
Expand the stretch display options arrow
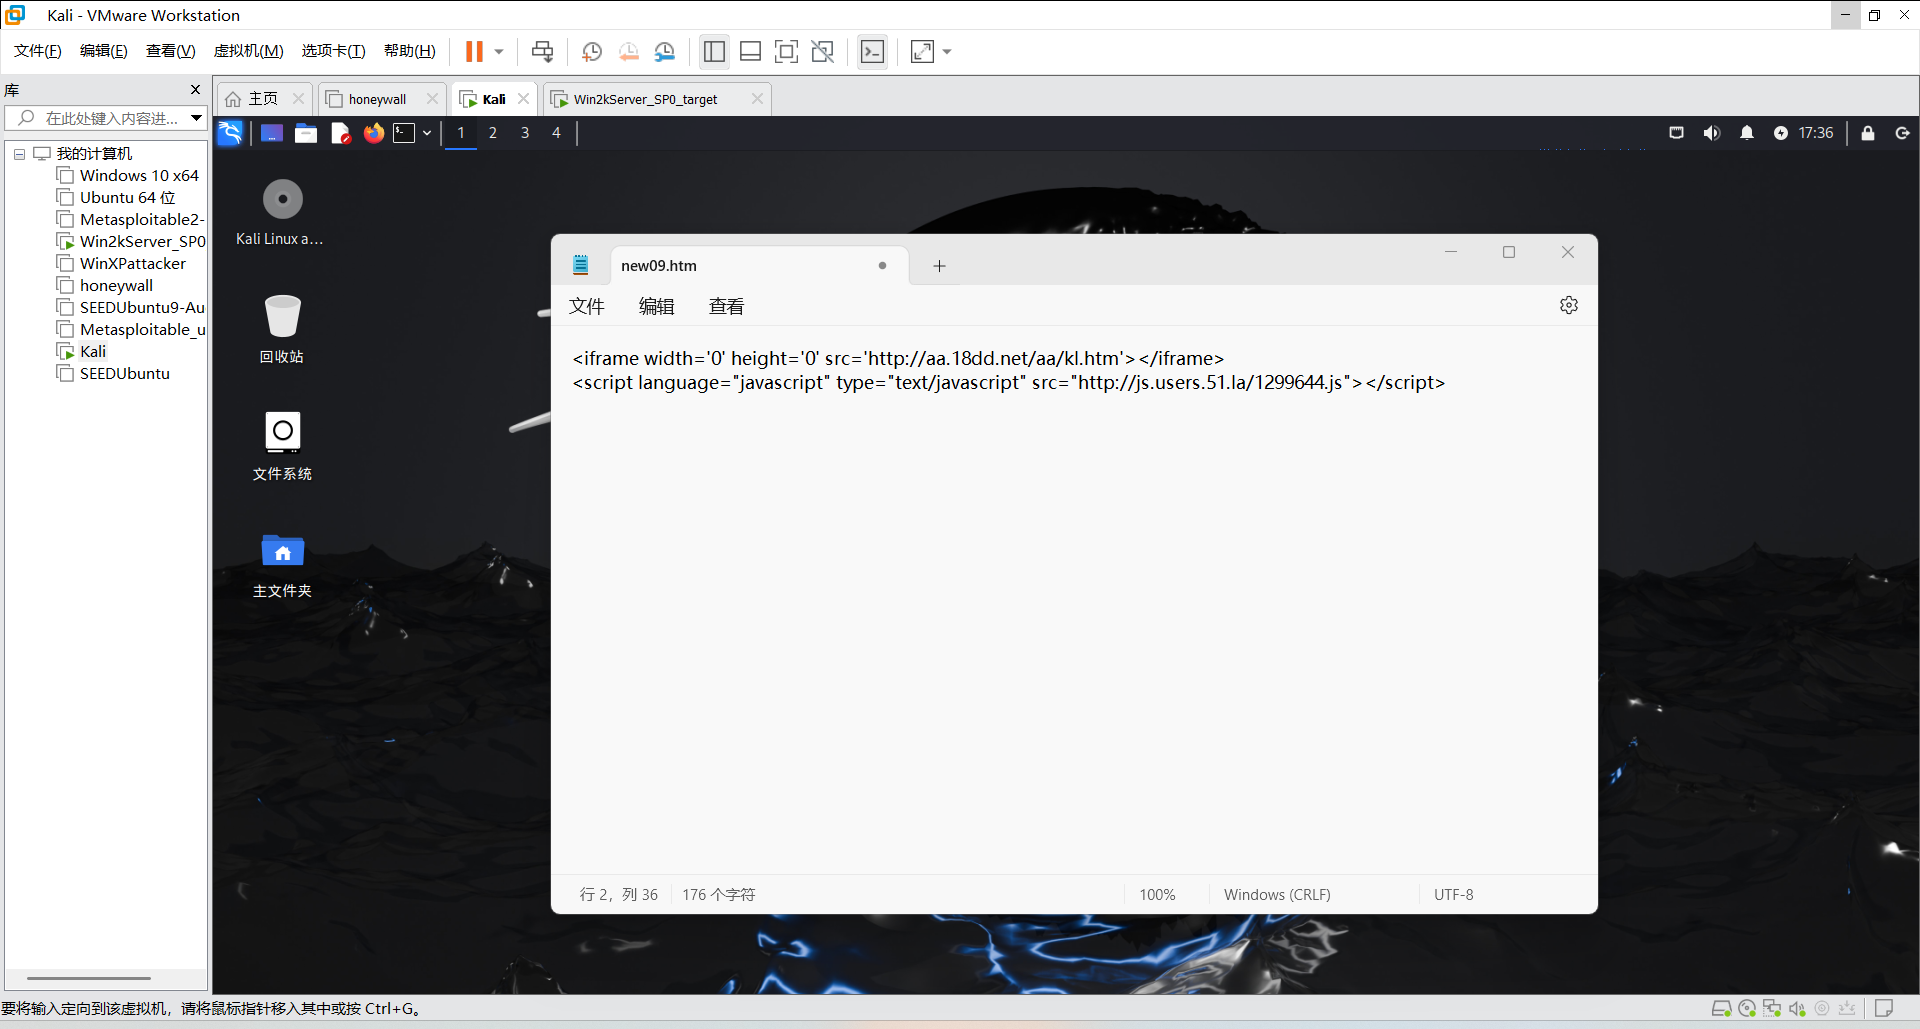(x=947, y=51)
